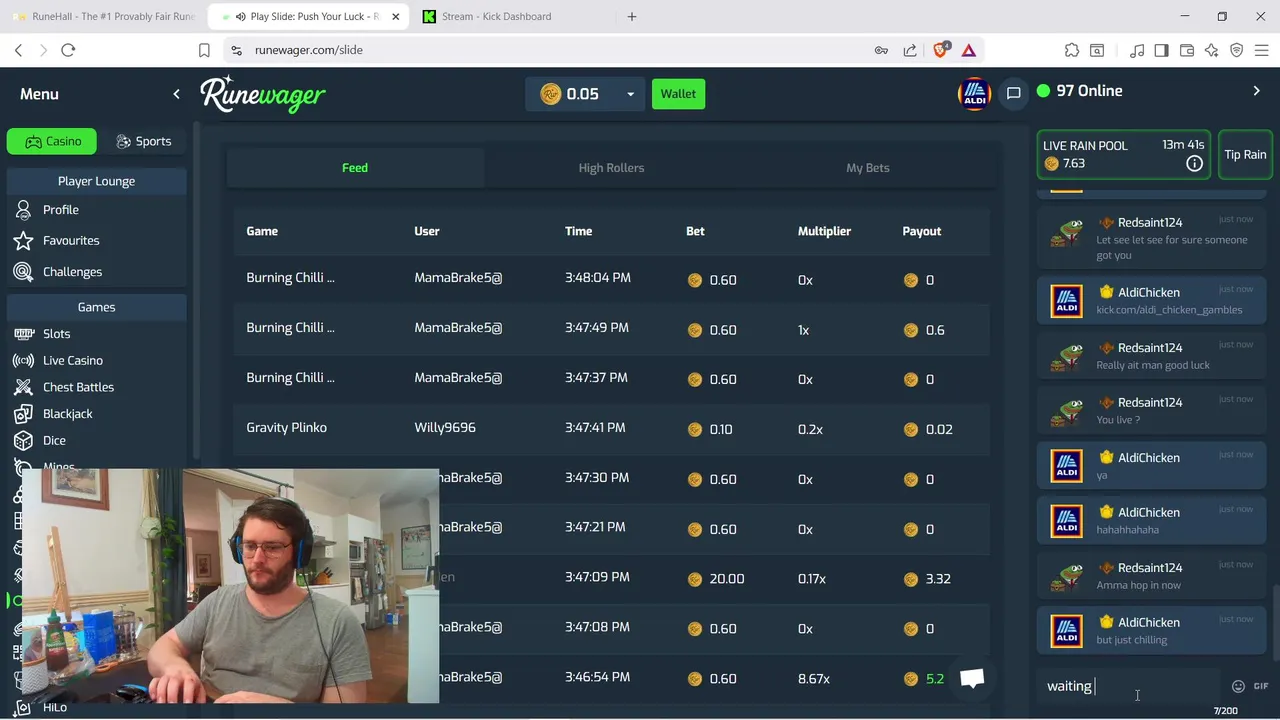The height and width of the screenshot is (720, 1280).
Task: Click the chat message input field
Action: (x=1130, y=686)
